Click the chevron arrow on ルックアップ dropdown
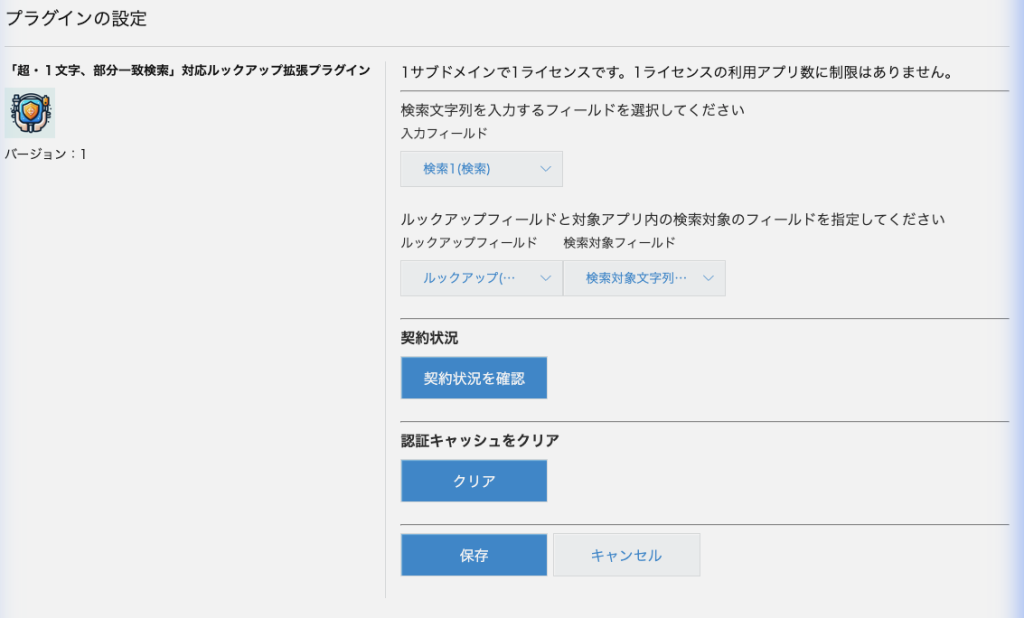The image size is (1024, 618). click(545, 278)
